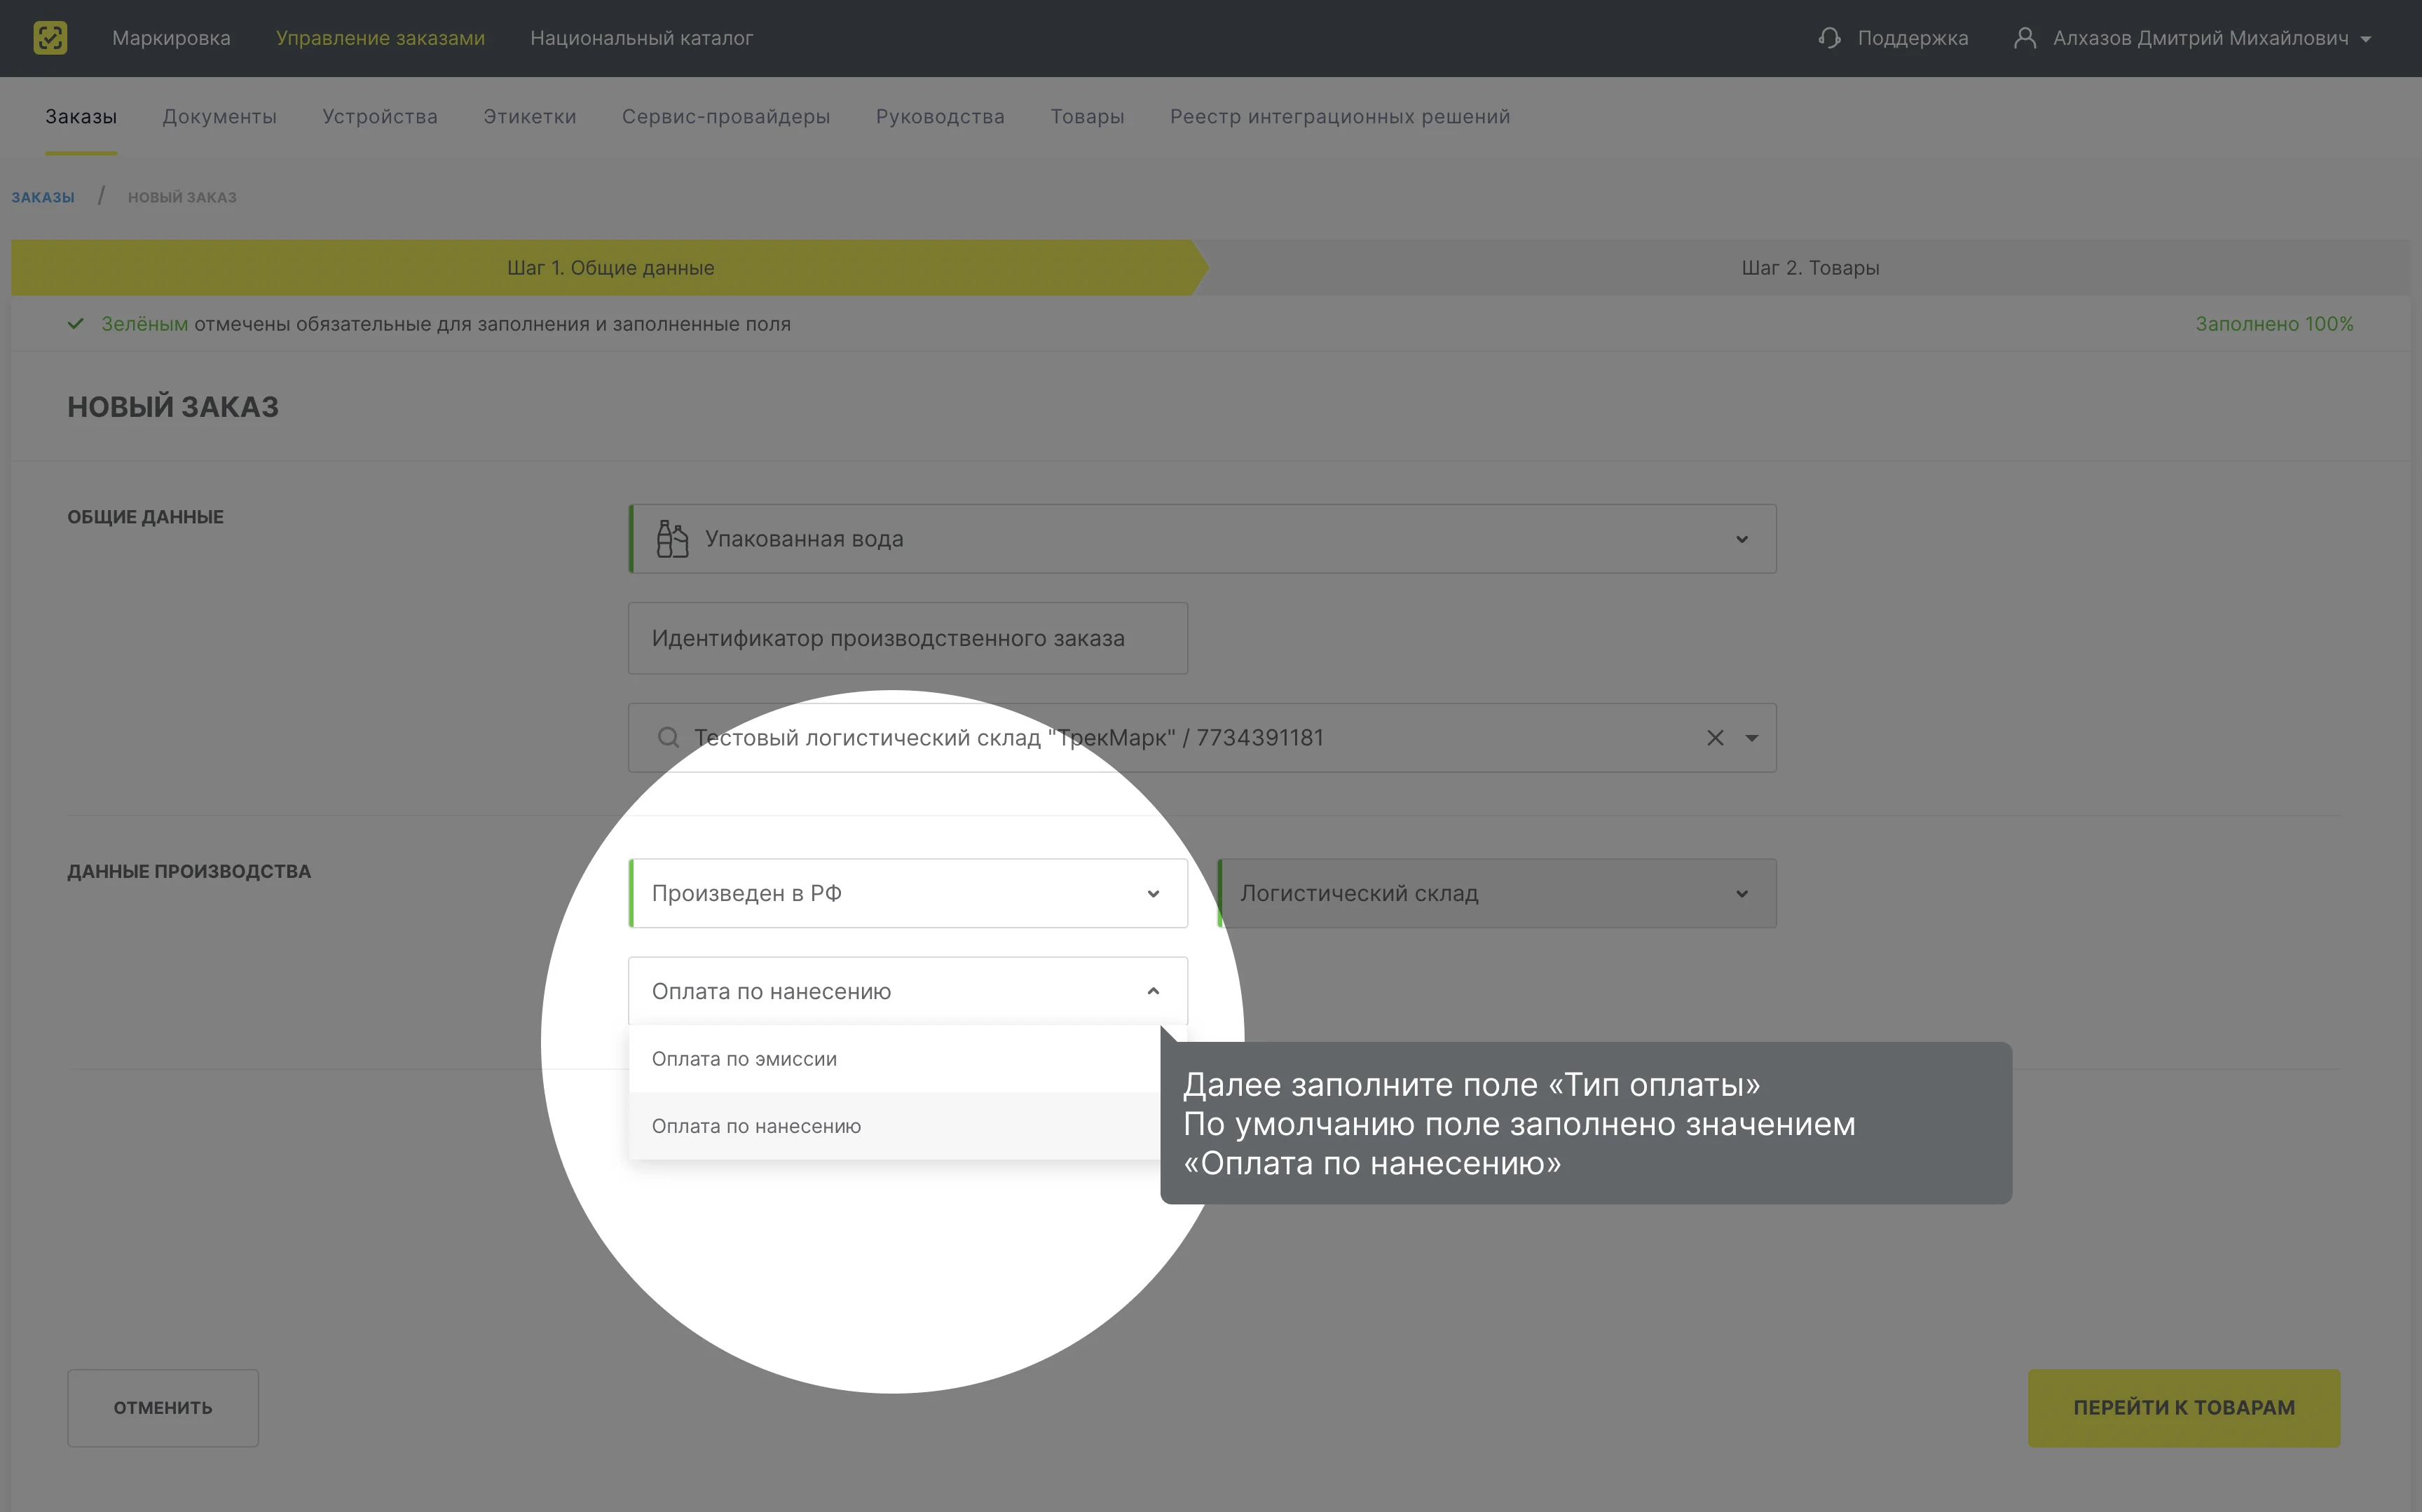Image resolution: width=2422 pixels, height=1512 pixels.
Task: Open the Руководства tab
Action: (x=940, y=116)
